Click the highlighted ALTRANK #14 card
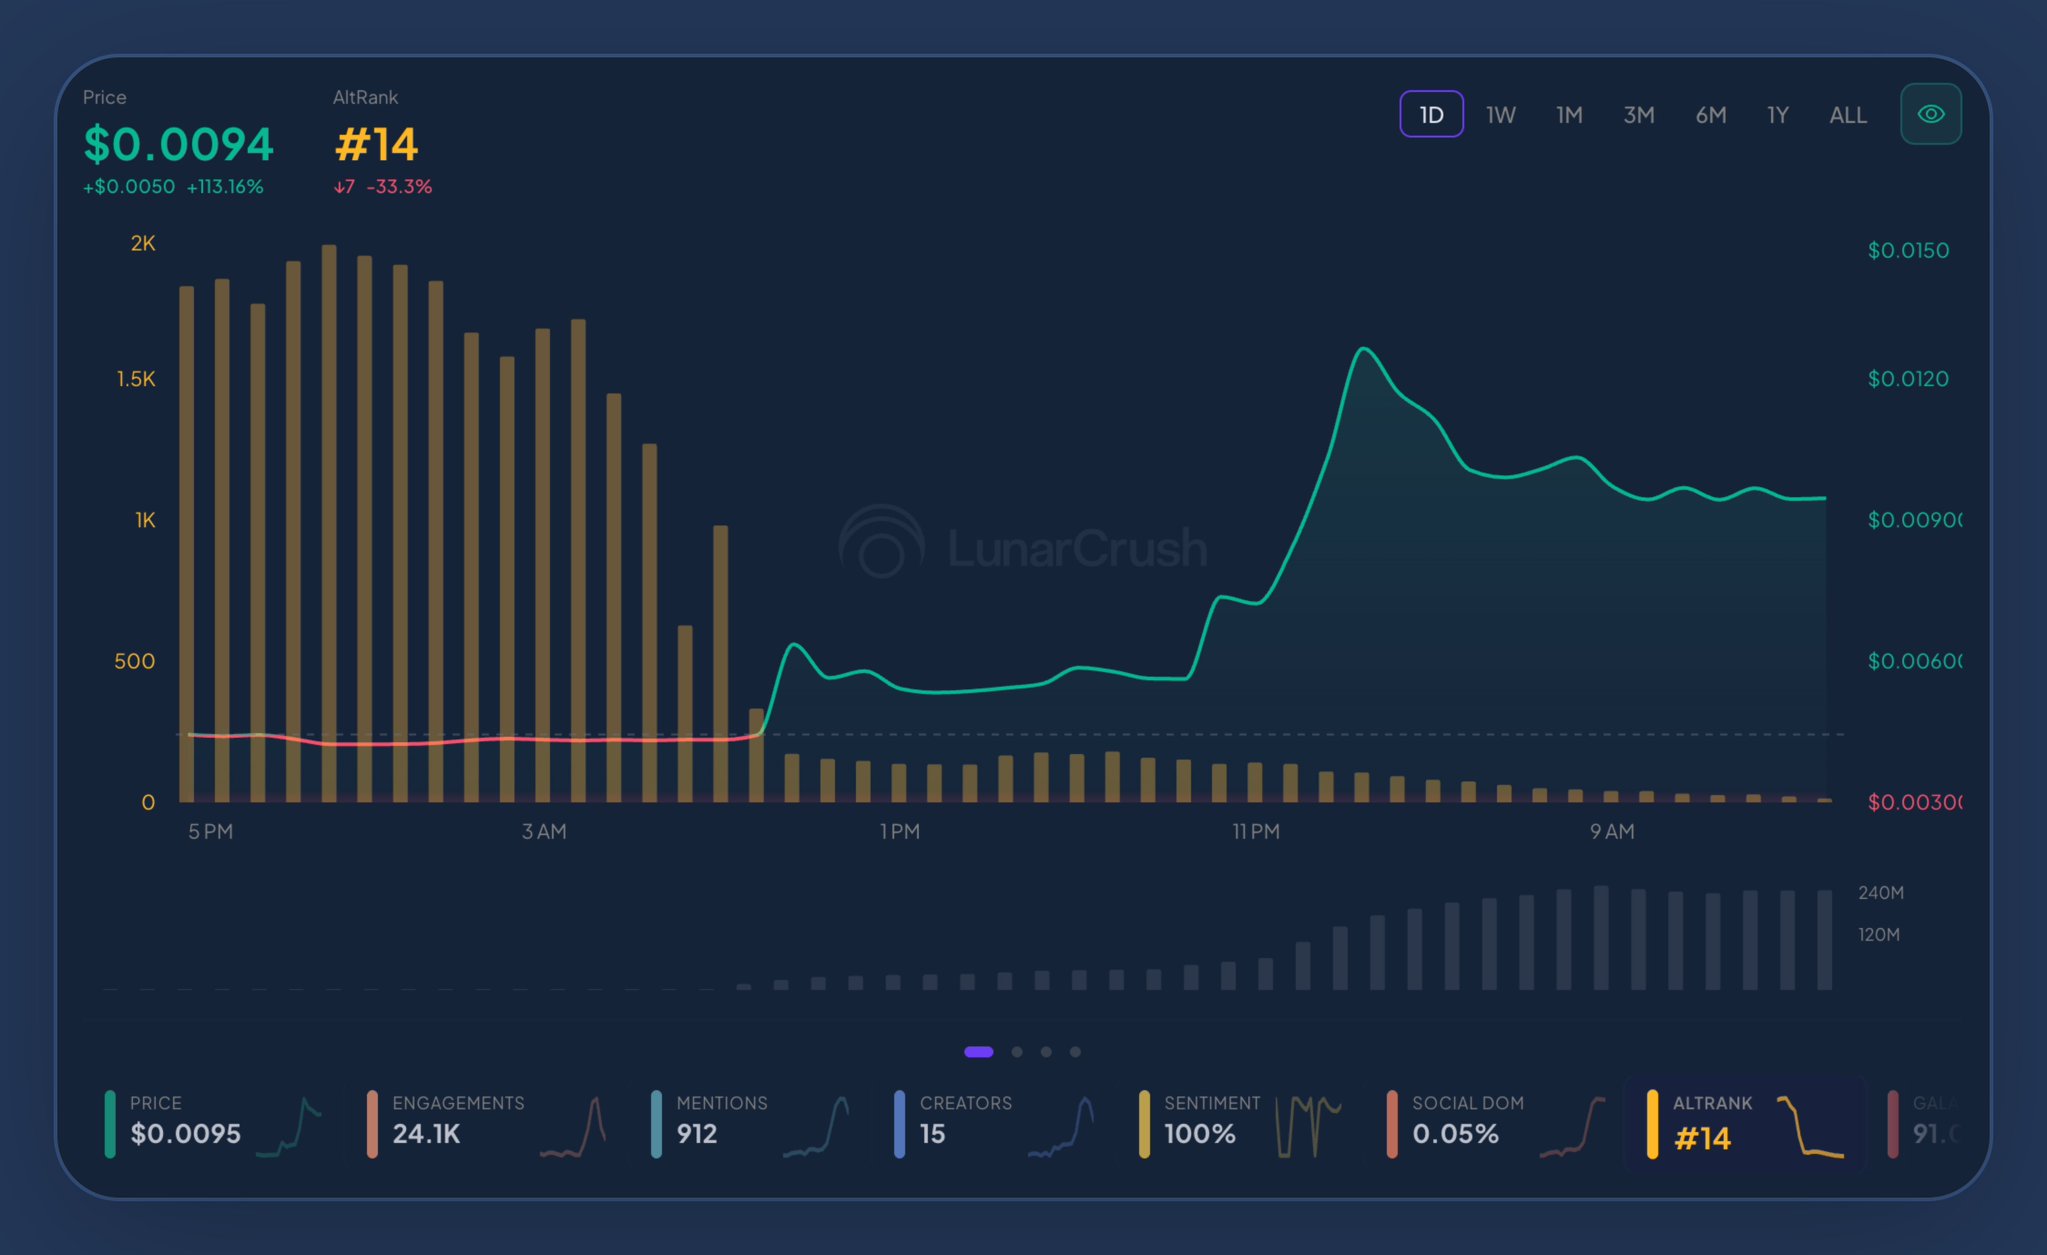 tap(1745, 1125)
